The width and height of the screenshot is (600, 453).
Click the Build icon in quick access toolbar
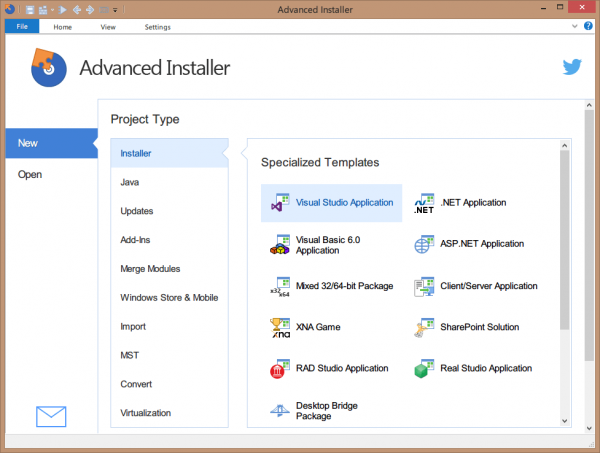tap(42, 10)
